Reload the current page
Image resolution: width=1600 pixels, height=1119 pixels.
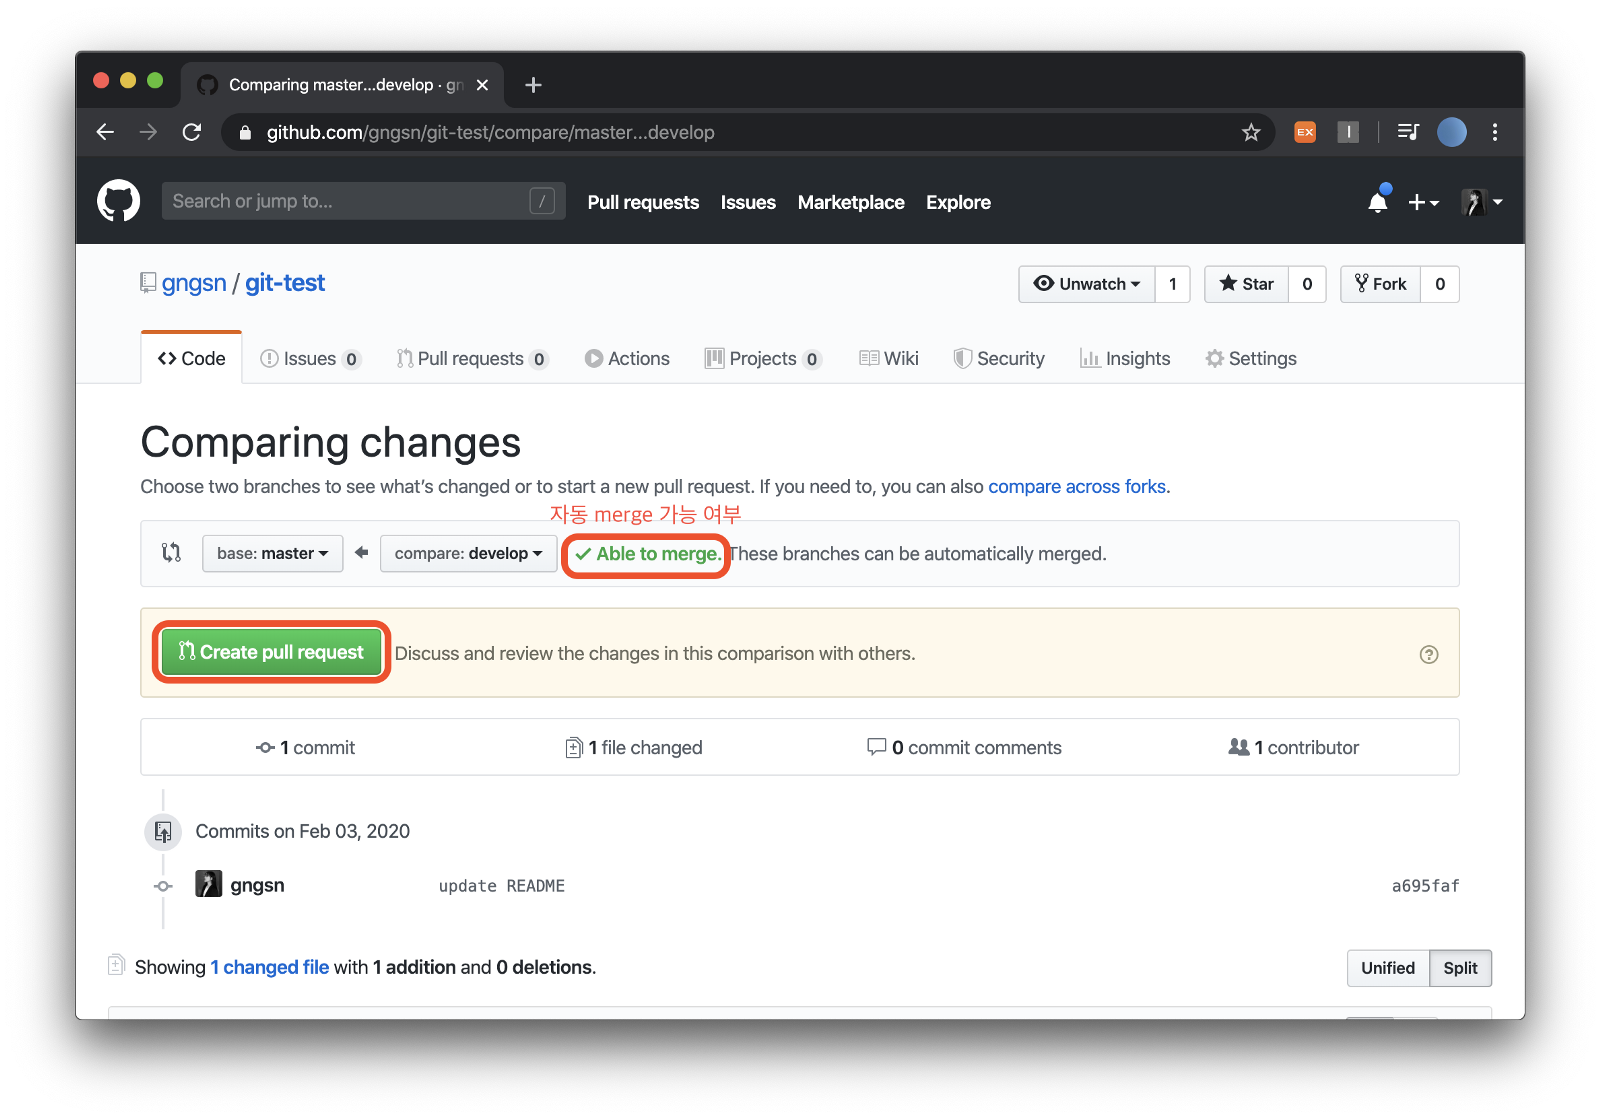[x=192, y=132]
